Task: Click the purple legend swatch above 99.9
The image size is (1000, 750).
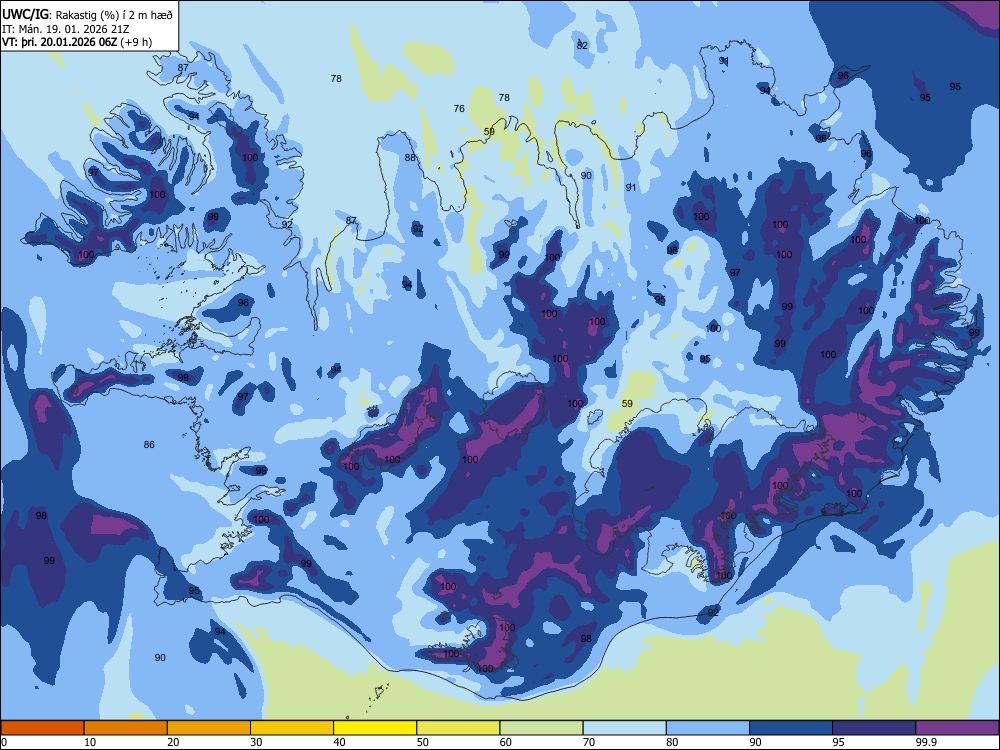Action: [x=957, y=728]
